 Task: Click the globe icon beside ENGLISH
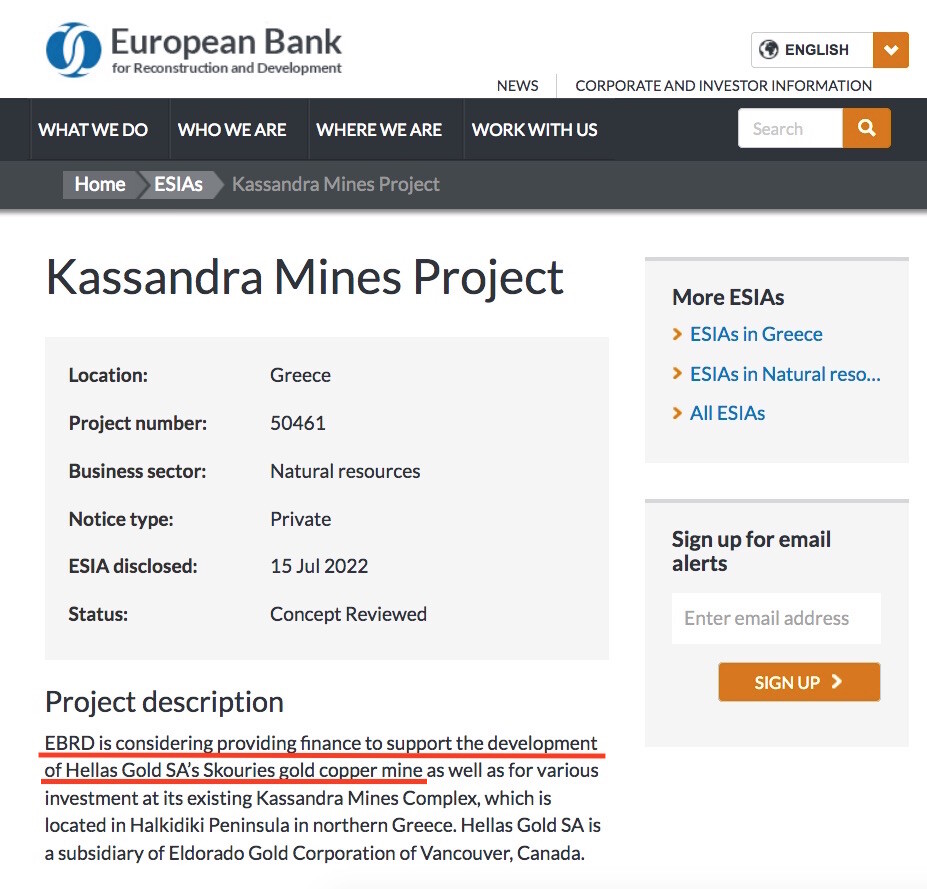coord(769,49)
